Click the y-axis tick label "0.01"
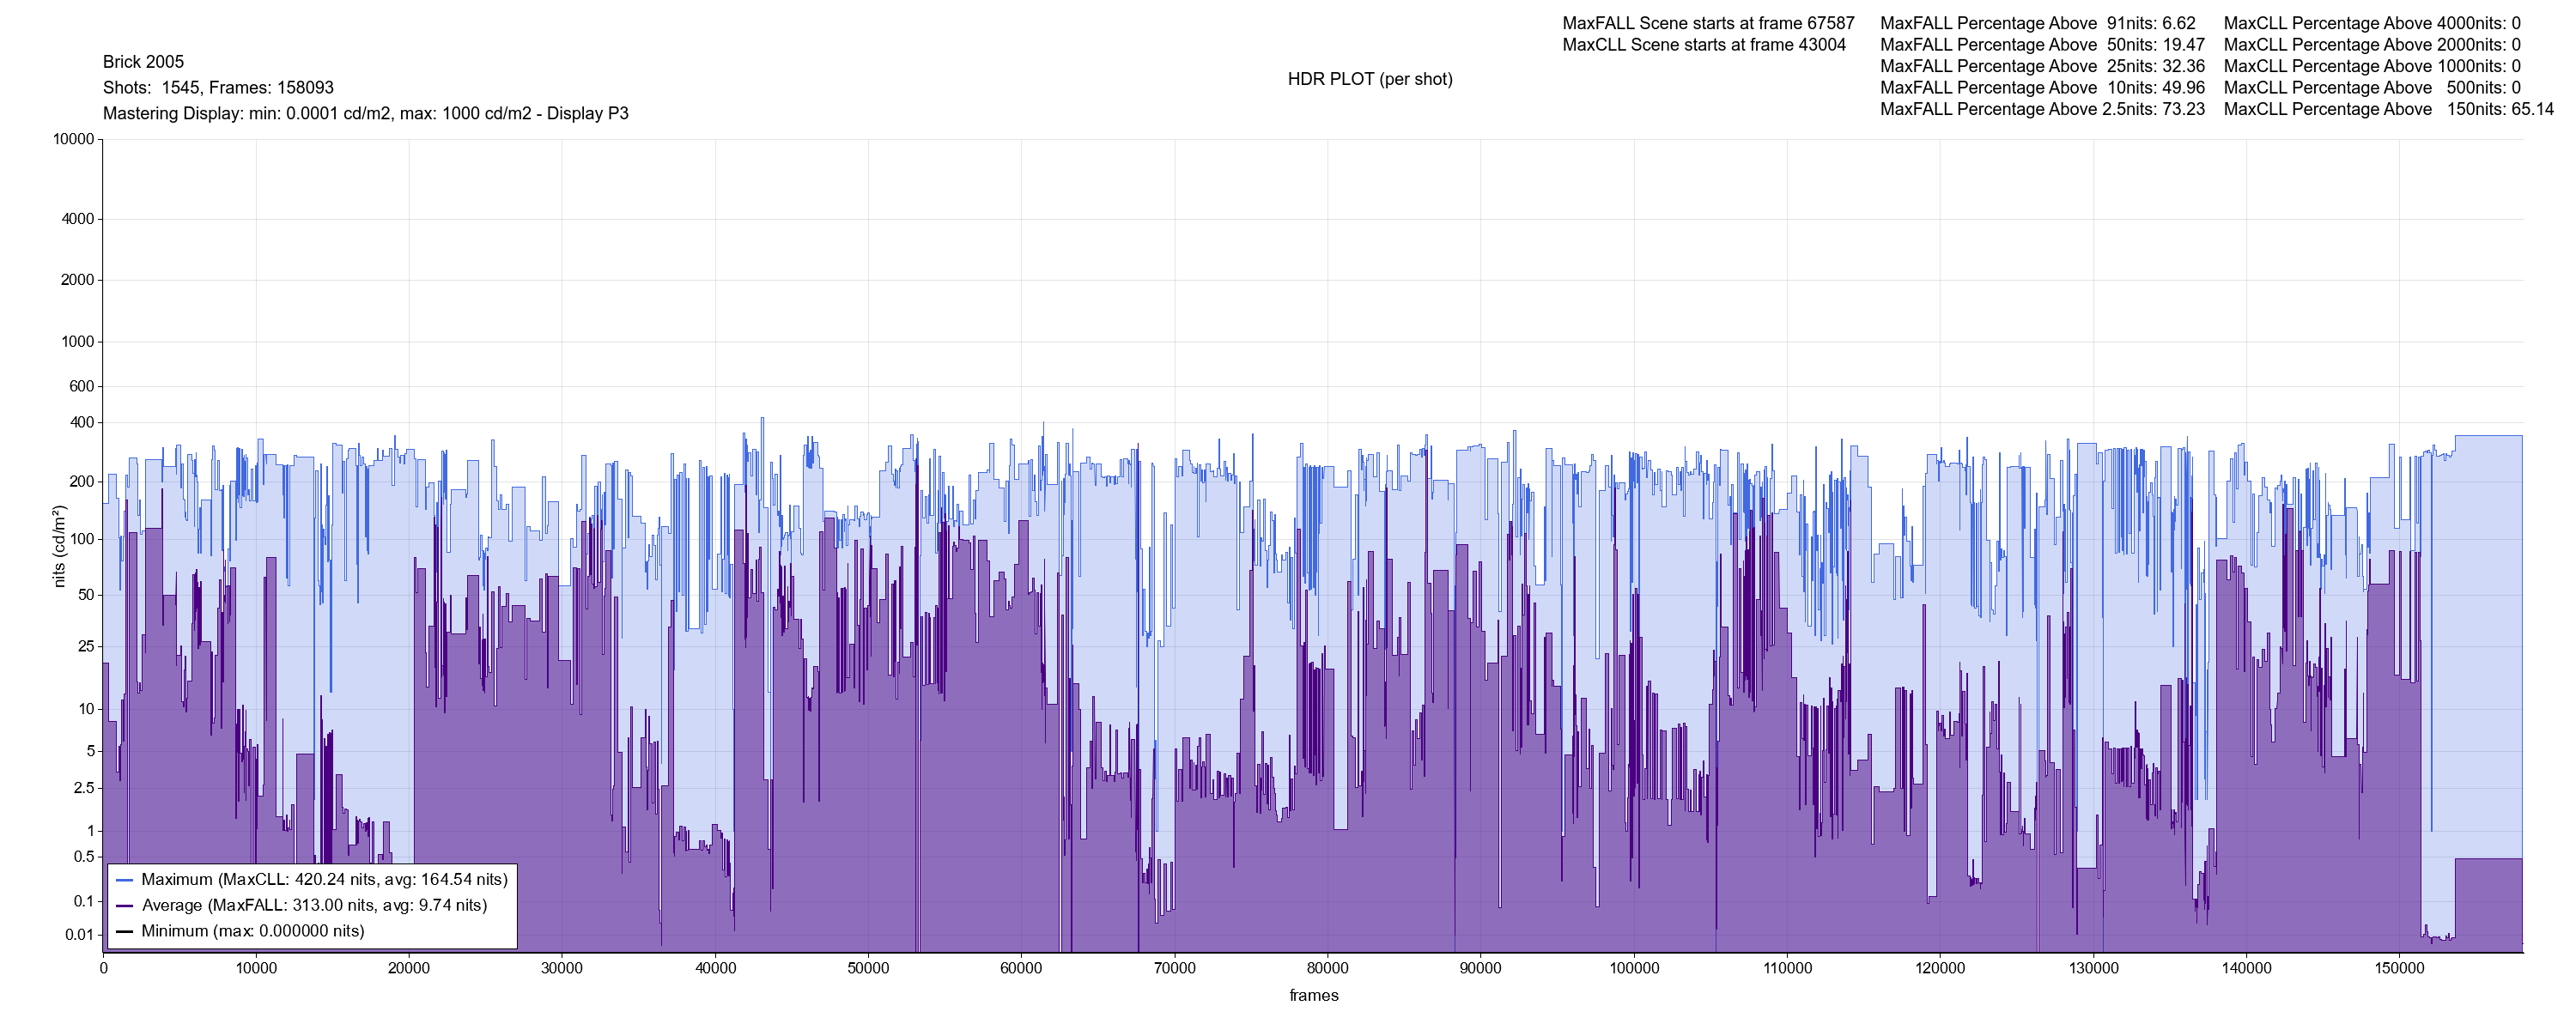 pos(80,936)
